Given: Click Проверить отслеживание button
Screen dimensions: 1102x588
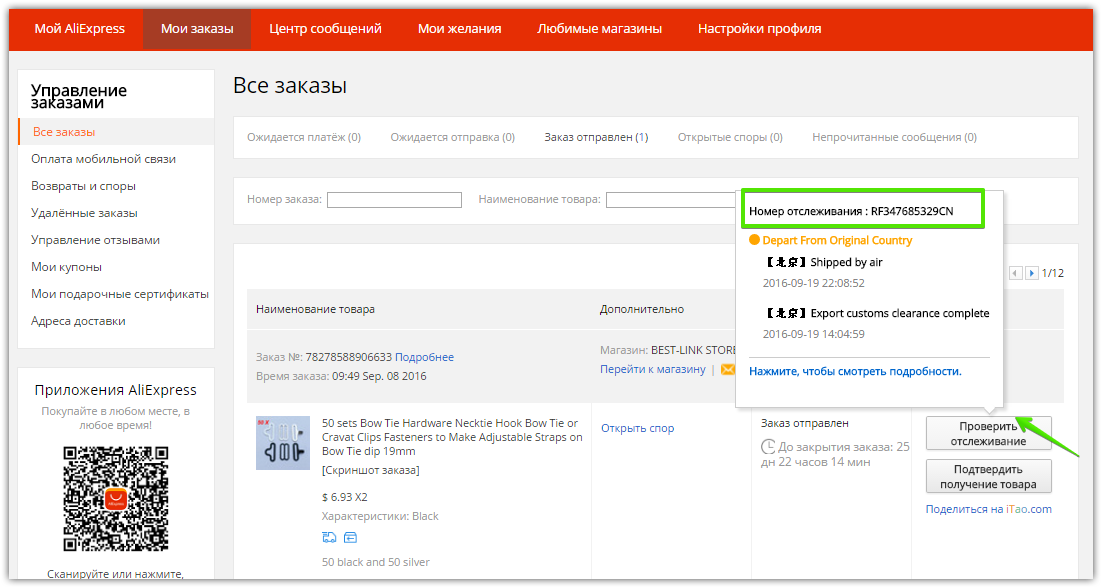Looking at the screenshot, I should (988, 433).
